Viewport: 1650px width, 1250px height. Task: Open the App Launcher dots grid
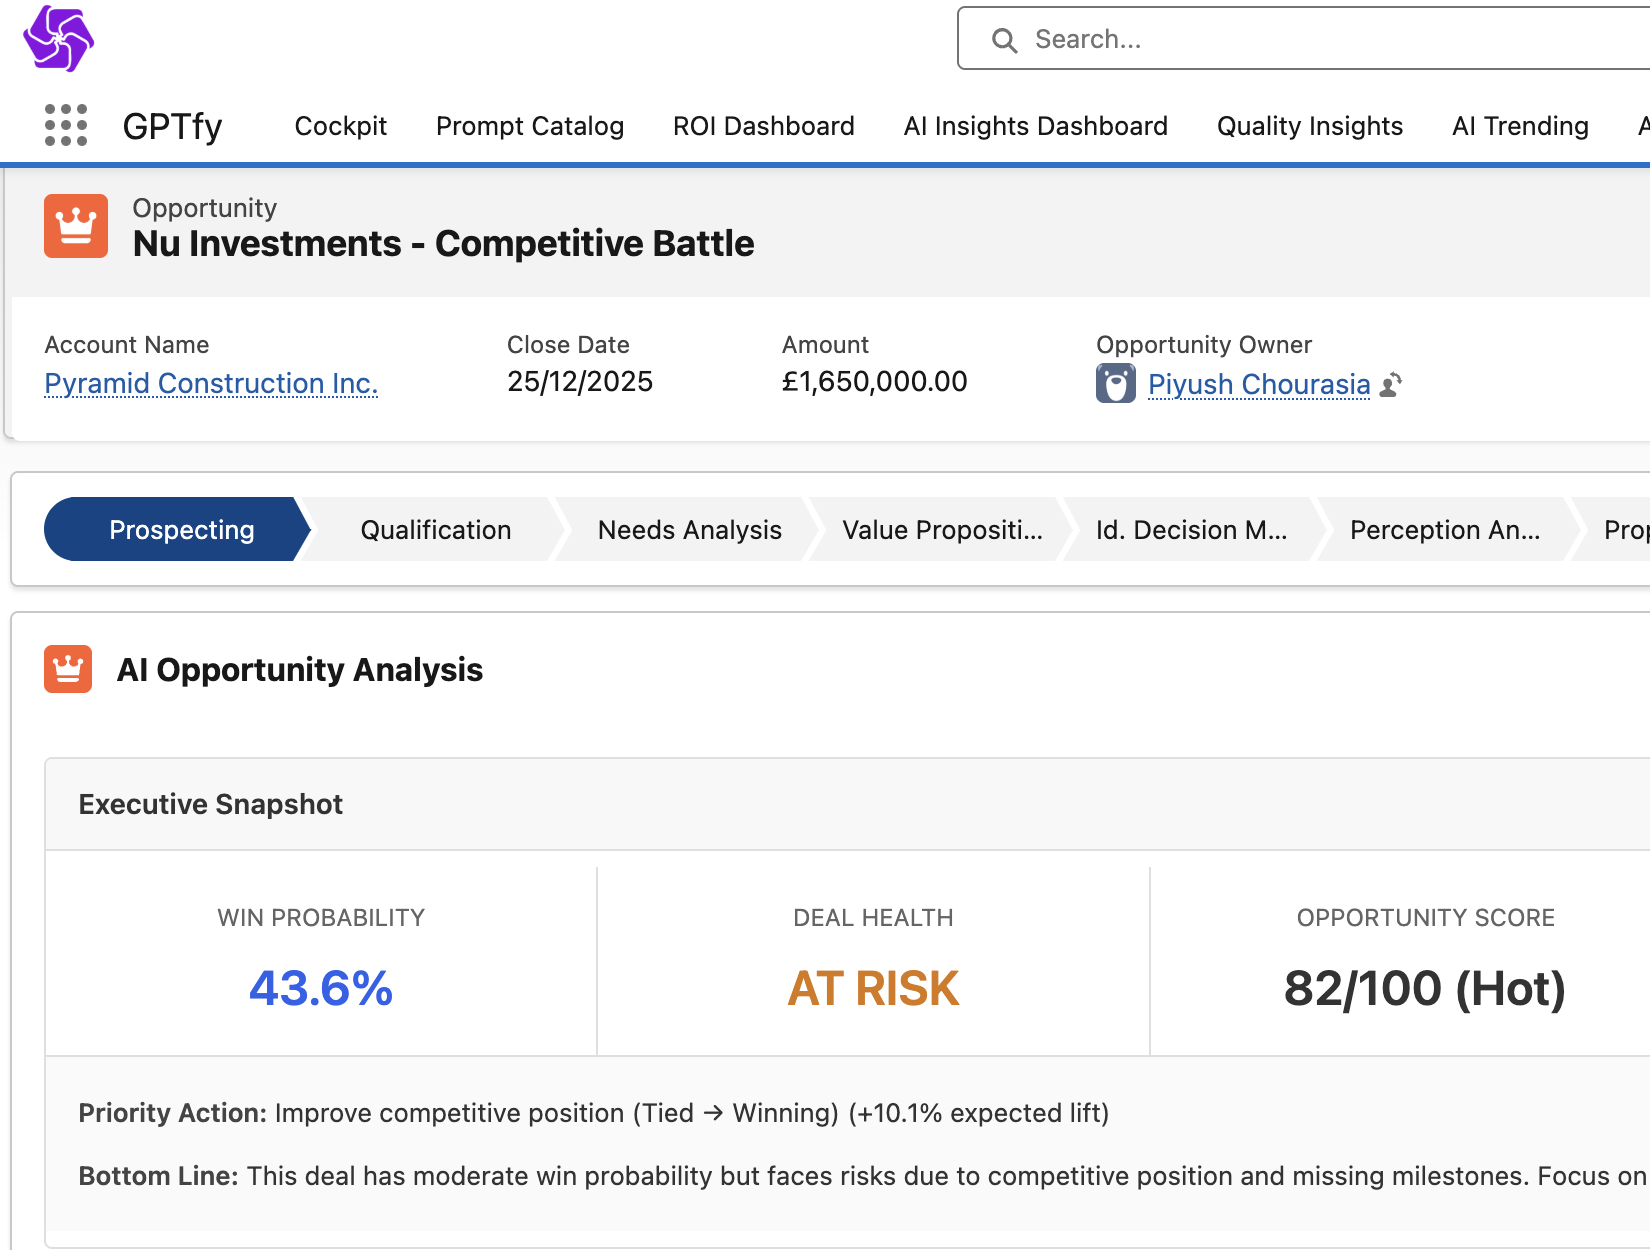click(66, 126)
